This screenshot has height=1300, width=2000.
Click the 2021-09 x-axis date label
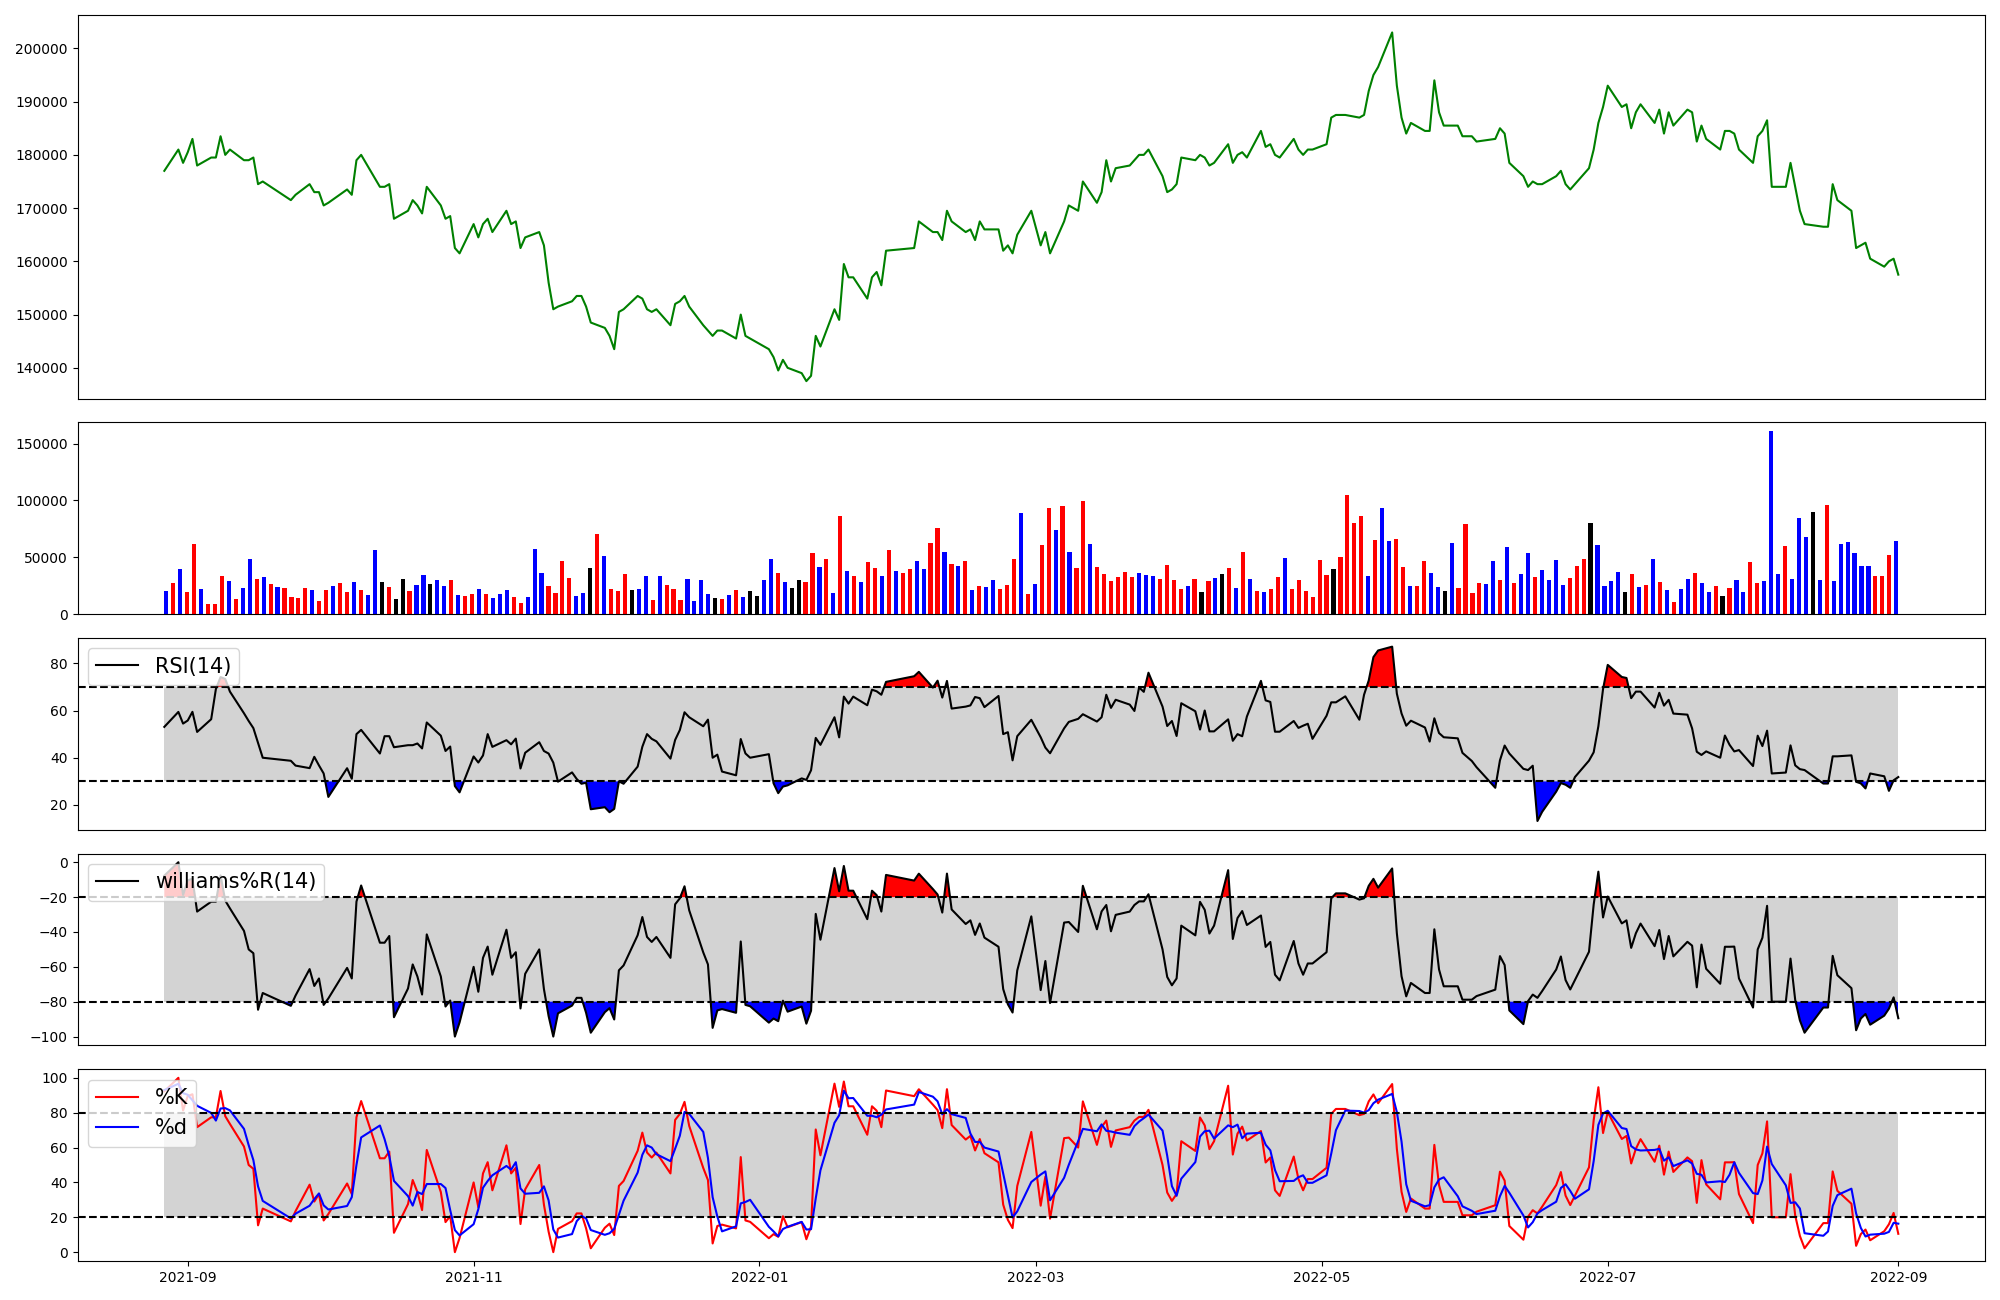tap(187, 1277)
